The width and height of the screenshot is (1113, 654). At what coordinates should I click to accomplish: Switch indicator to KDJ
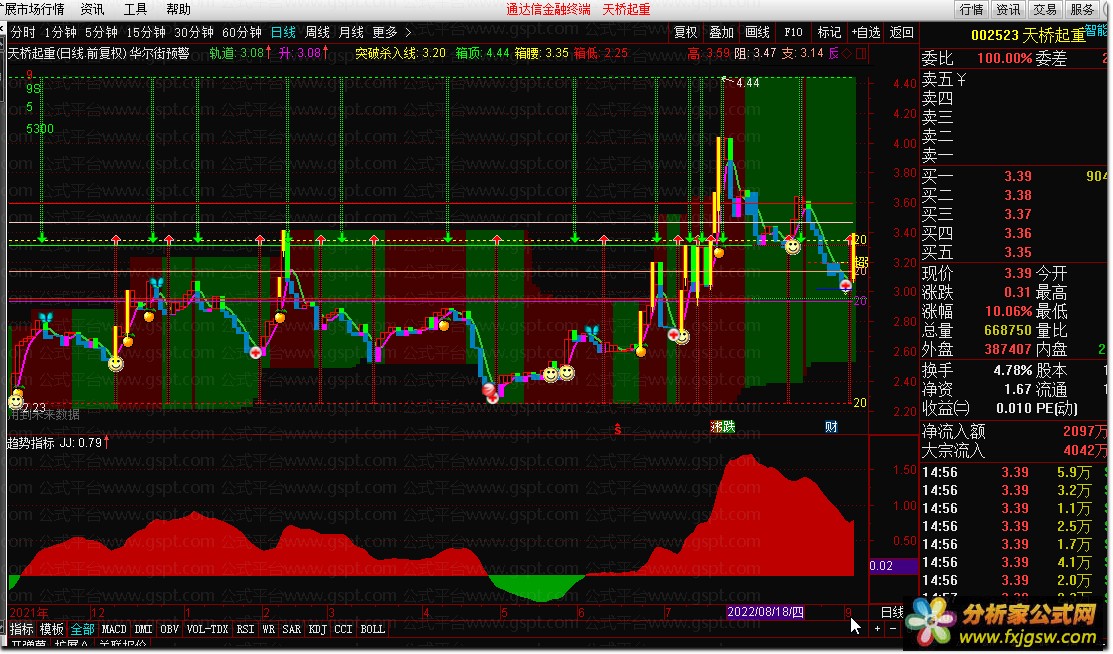pos(318,629)
